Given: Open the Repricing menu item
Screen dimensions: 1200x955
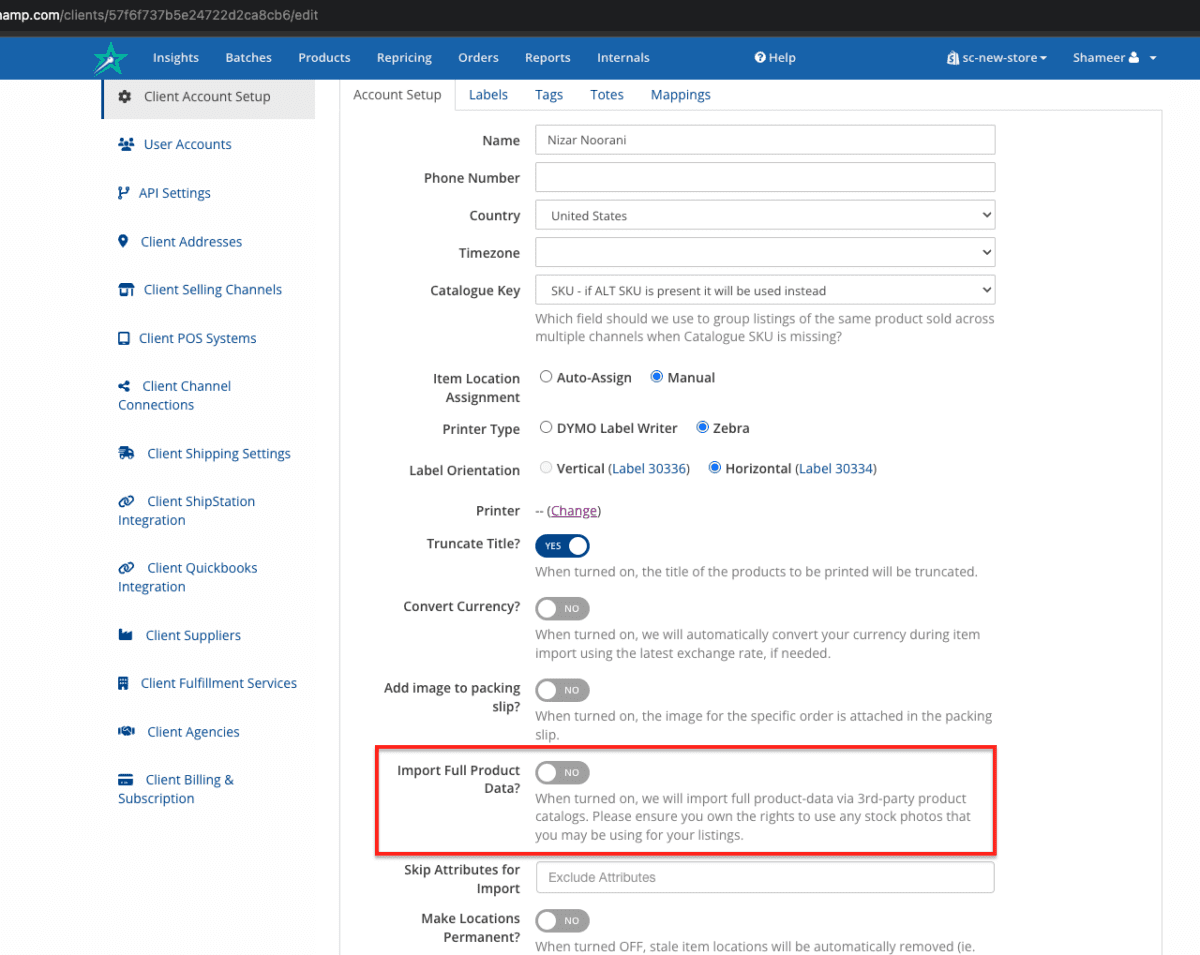Looking at the screenshot, I should tap(404, 58).
